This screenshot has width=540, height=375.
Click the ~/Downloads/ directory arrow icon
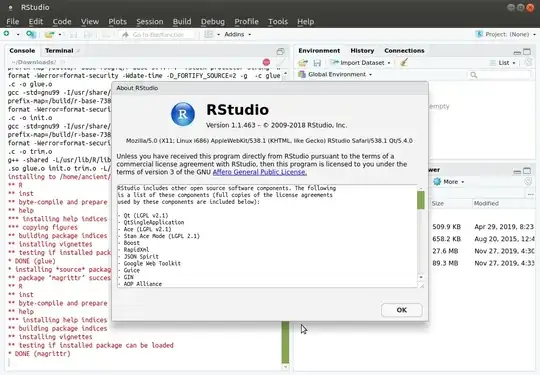click(x=63, y=62)
